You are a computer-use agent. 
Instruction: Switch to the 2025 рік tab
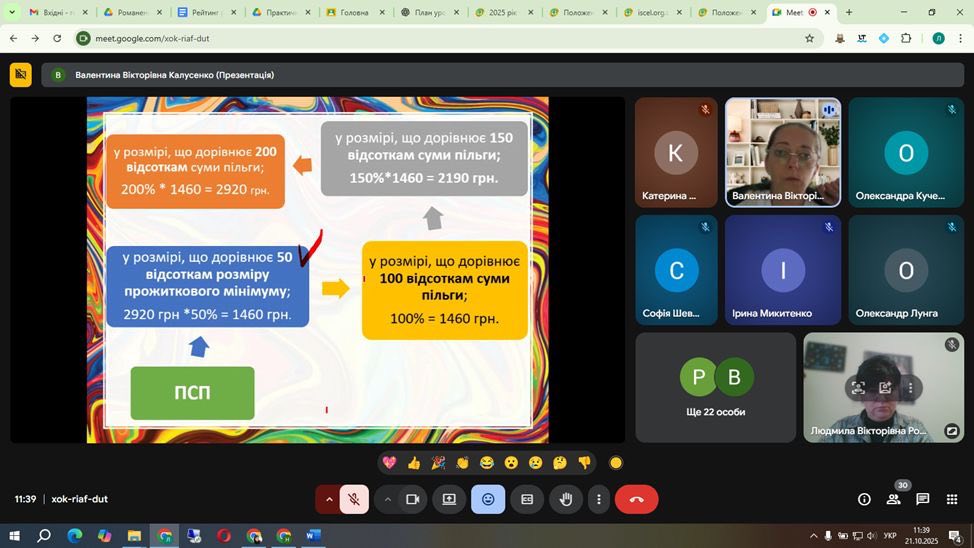(503, 12)
